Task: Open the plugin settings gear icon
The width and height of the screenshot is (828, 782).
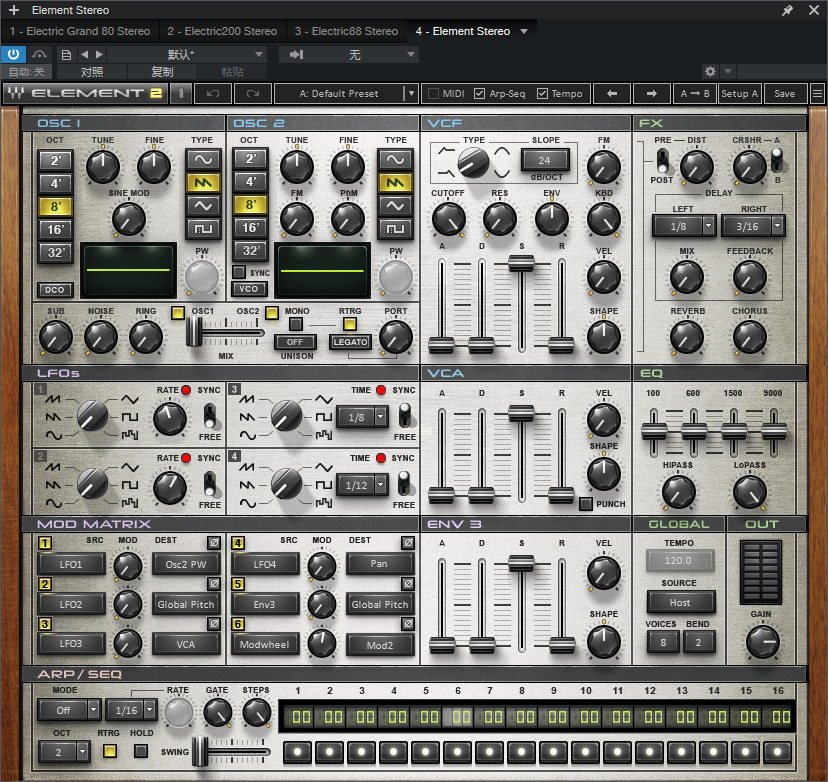Action: 710,71
